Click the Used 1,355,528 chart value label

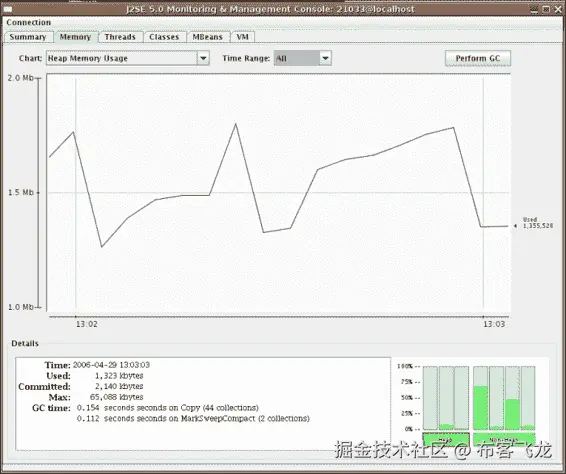tap(537, 223)
